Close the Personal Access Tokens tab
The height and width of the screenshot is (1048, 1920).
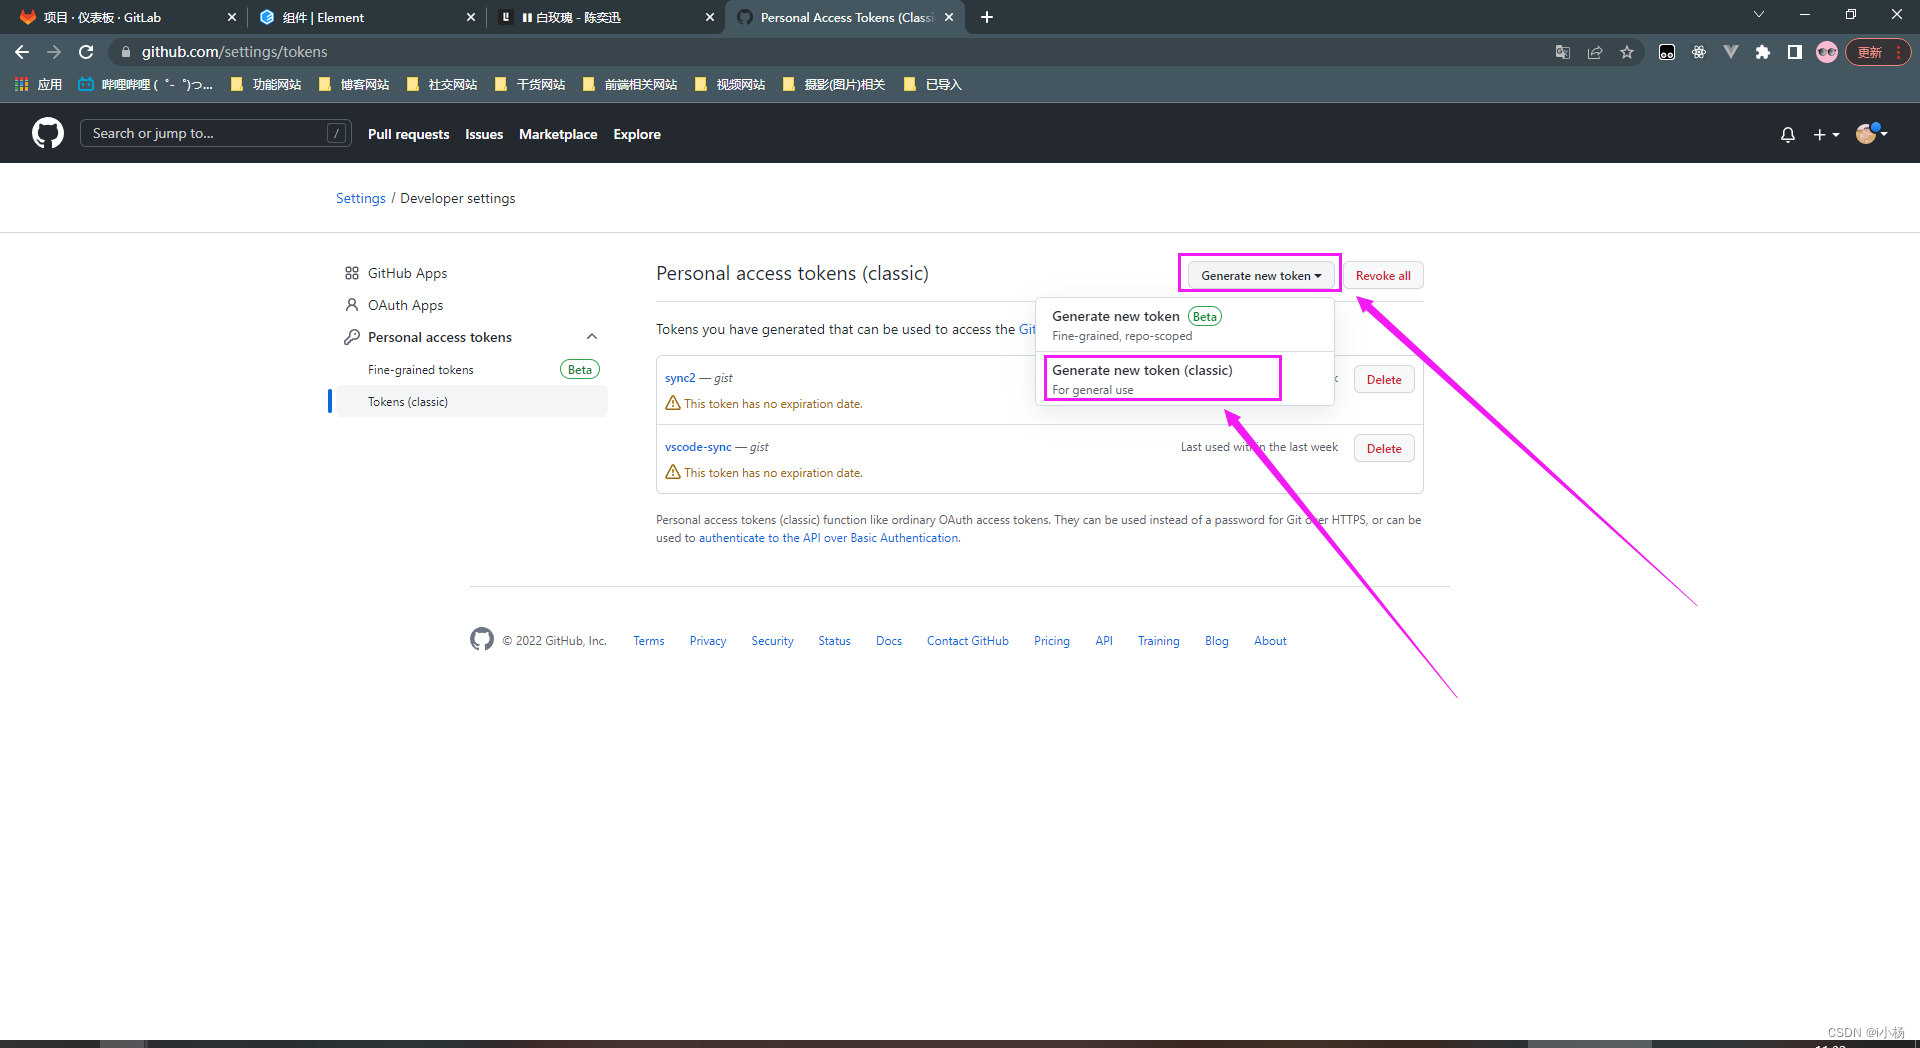click(949, 17)
